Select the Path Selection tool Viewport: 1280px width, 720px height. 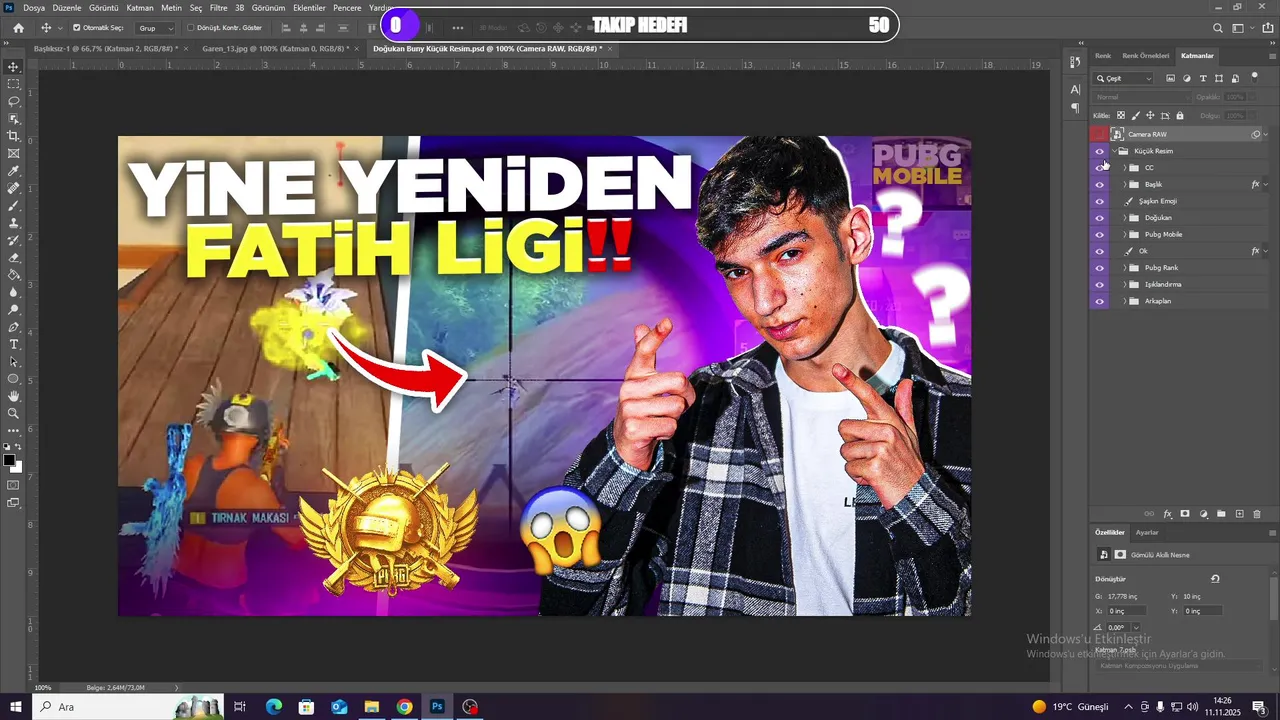coord(13,361)
